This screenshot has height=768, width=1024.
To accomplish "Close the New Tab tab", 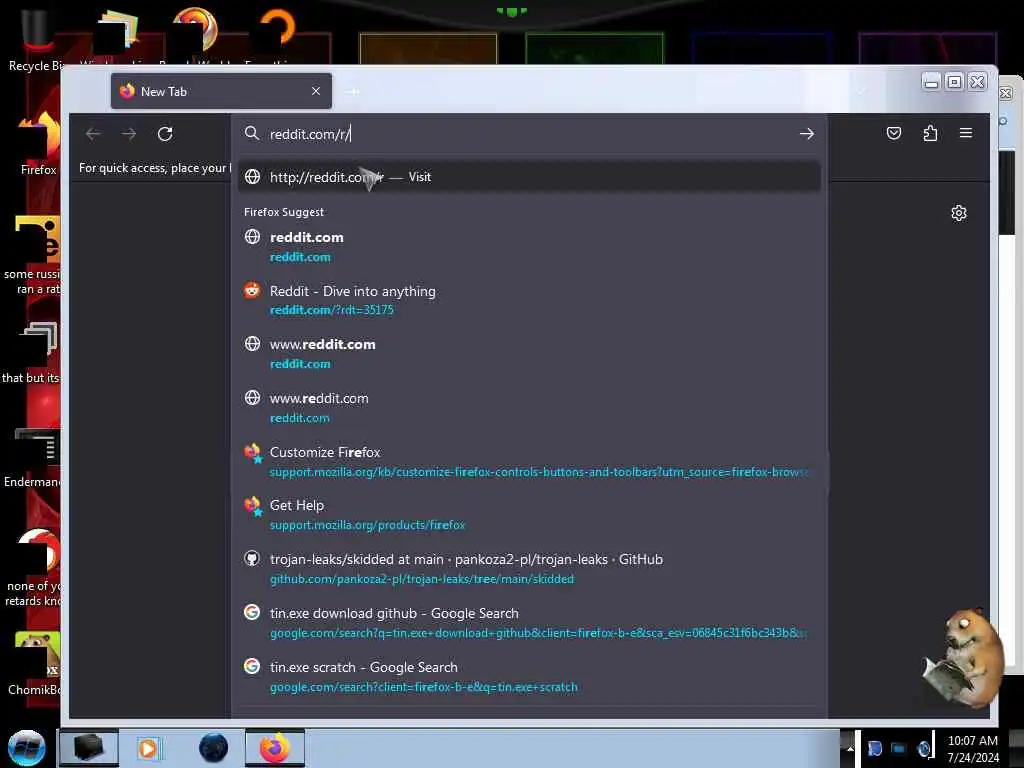I will point(316,91).
